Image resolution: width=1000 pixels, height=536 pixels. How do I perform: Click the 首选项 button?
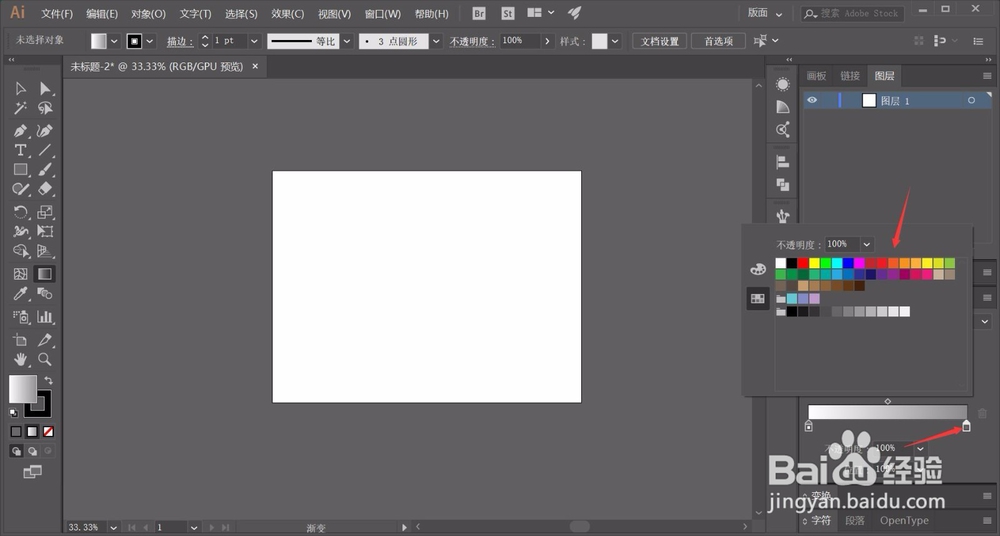(718, 41)
